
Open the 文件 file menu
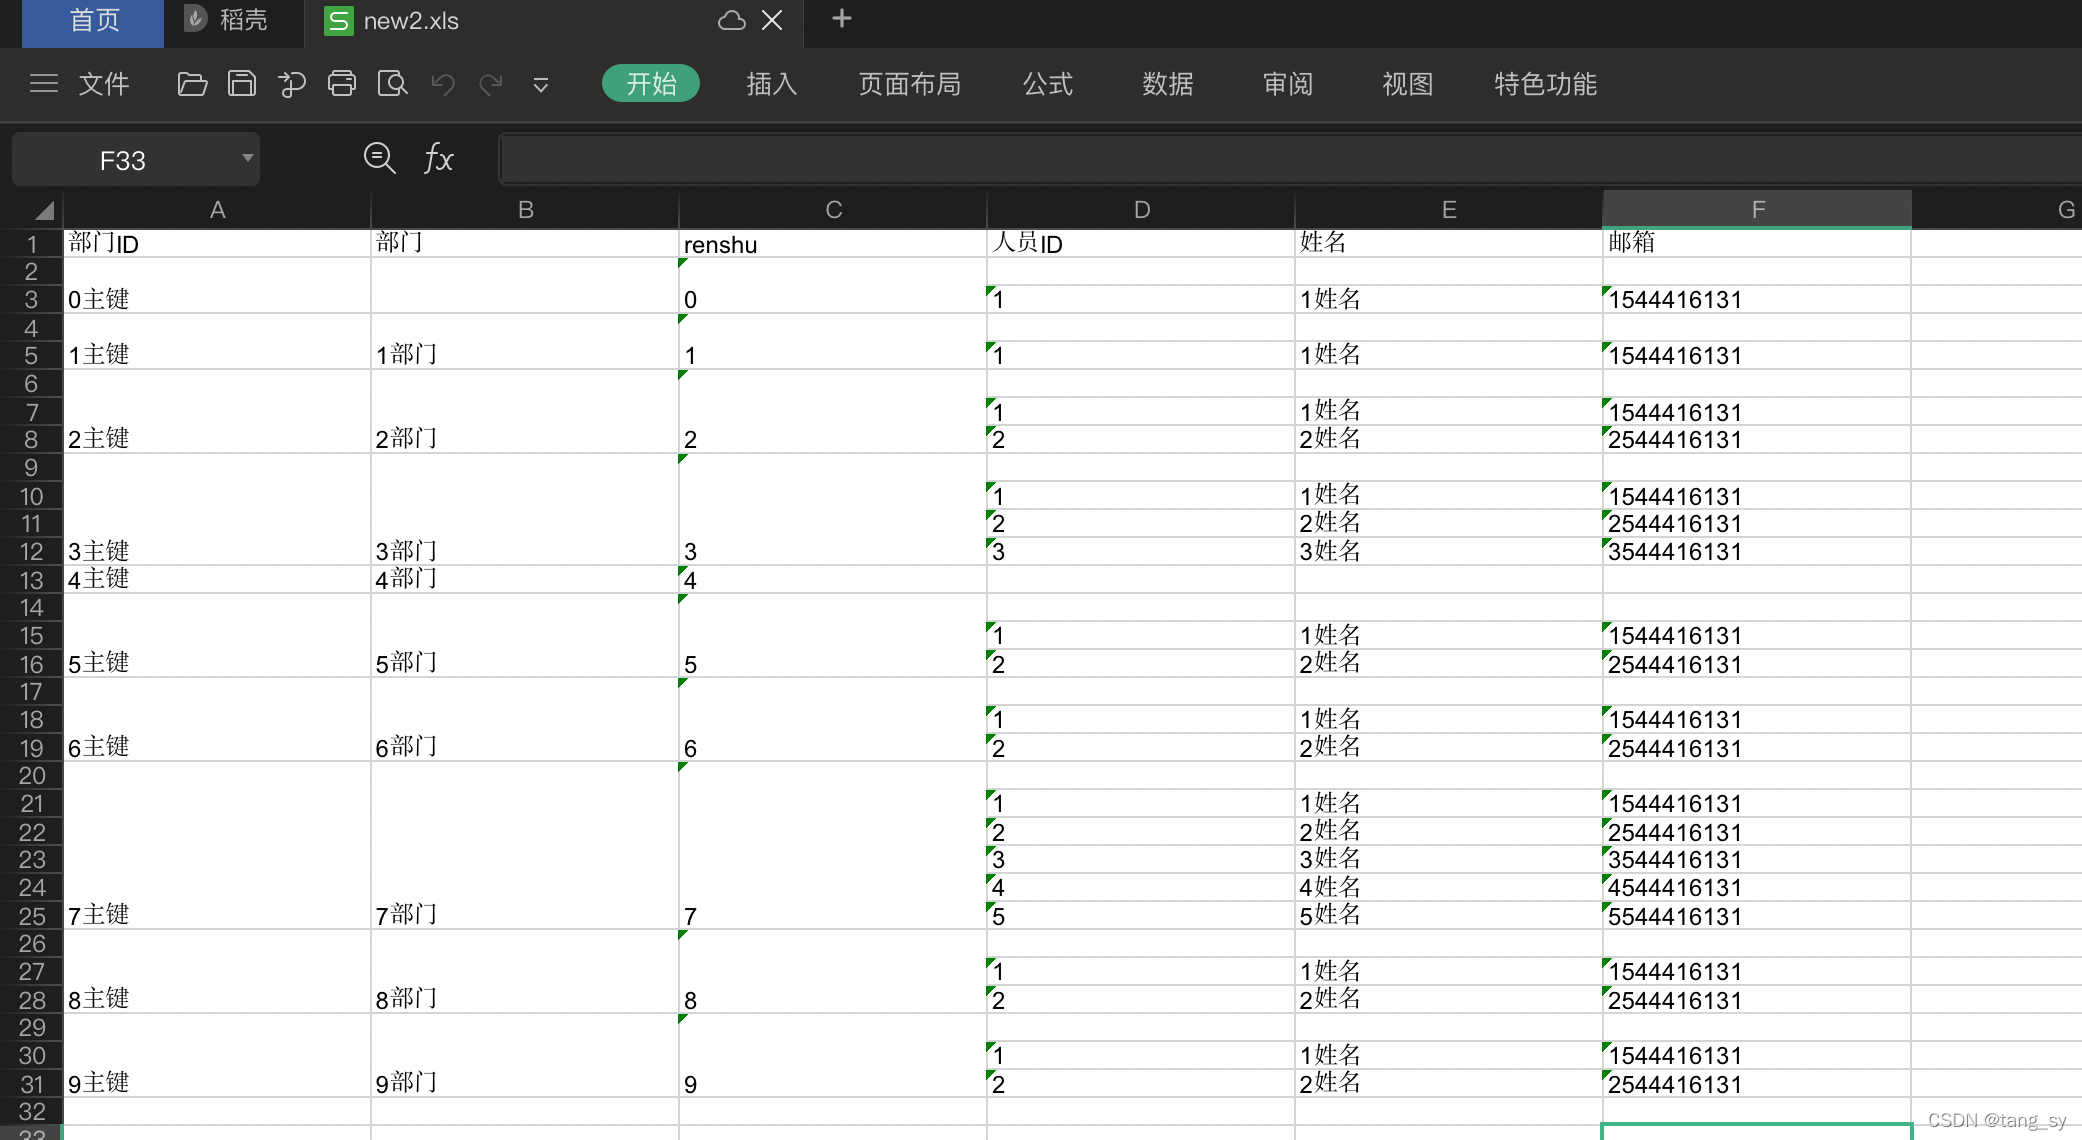coord(104,84)
